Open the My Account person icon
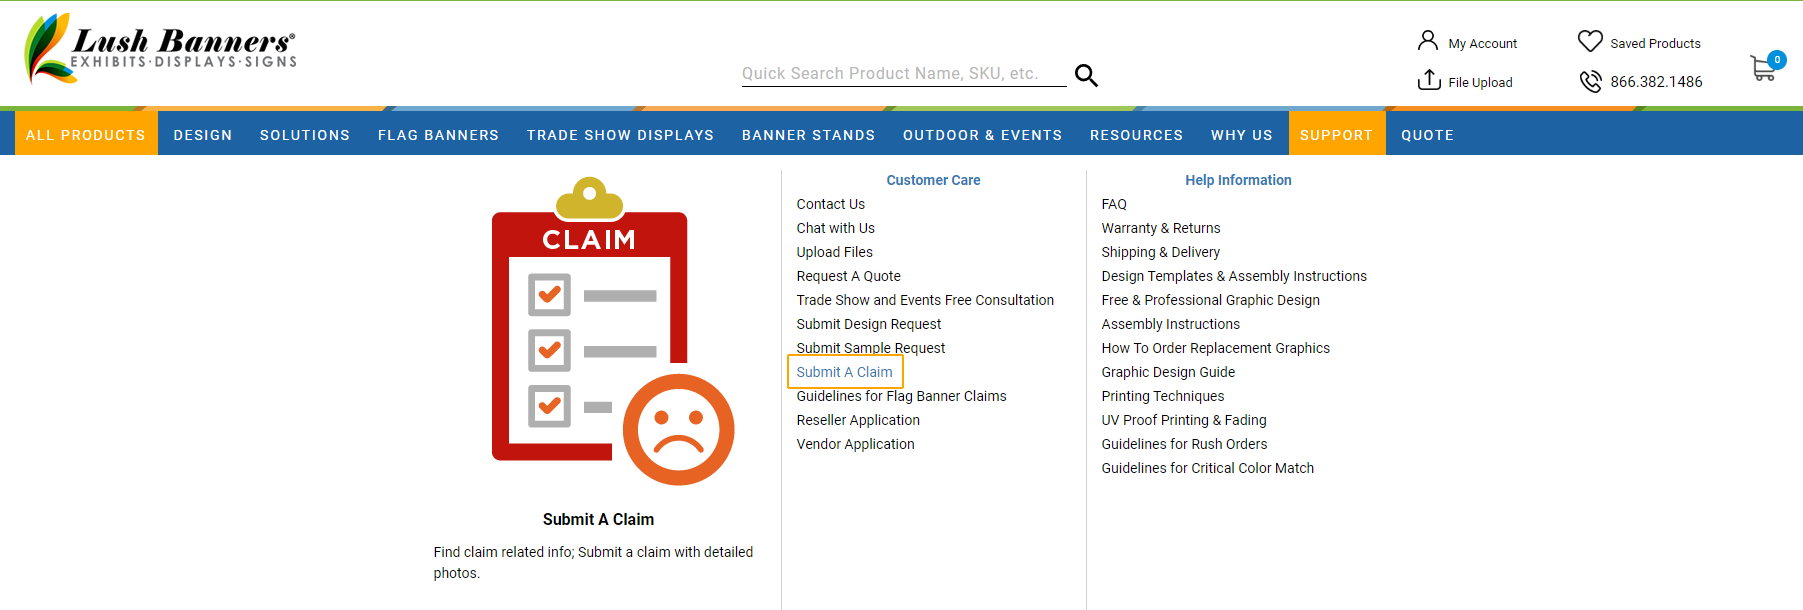Screen dimensions: 1803x610 pos(1427,41)
